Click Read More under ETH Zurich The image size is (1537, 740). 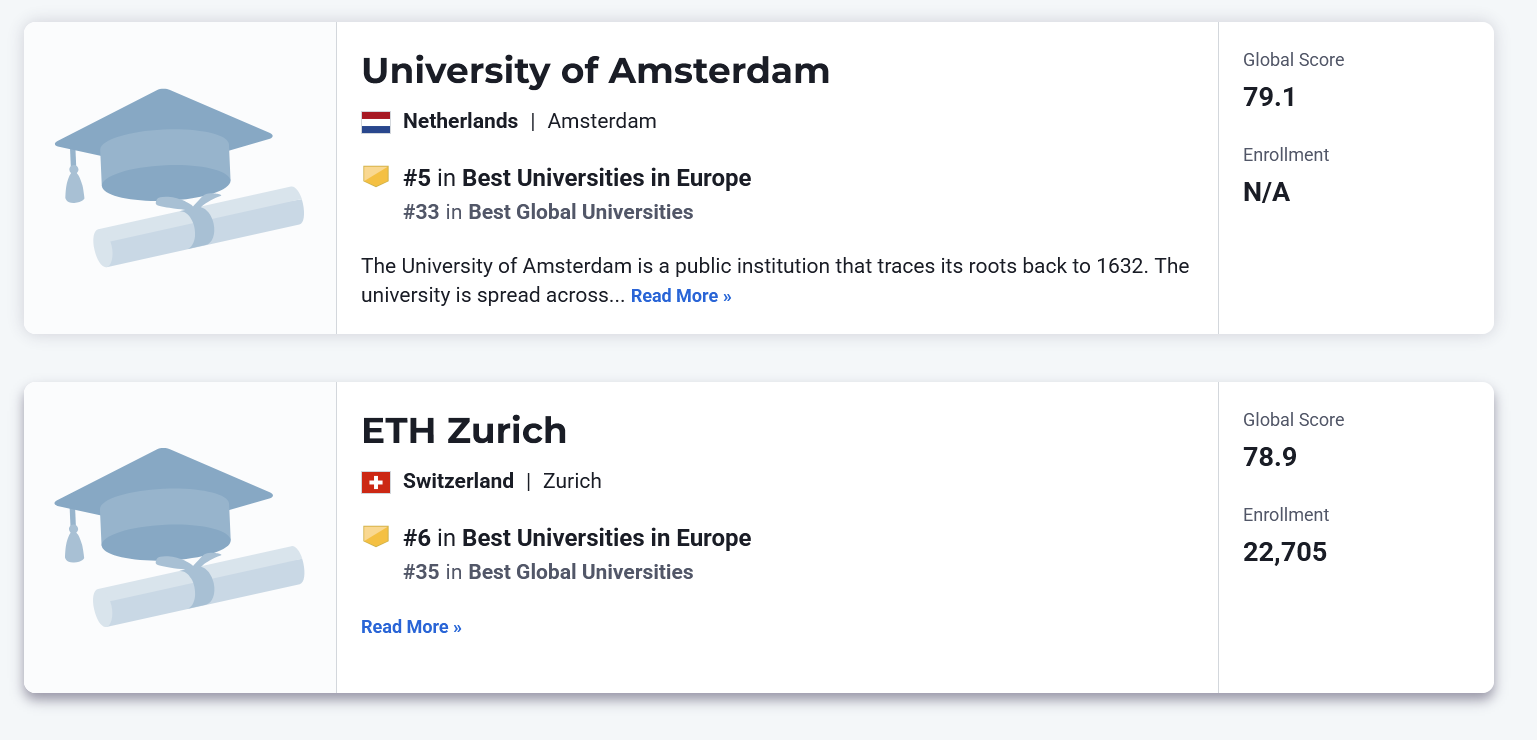pos(411,627)
